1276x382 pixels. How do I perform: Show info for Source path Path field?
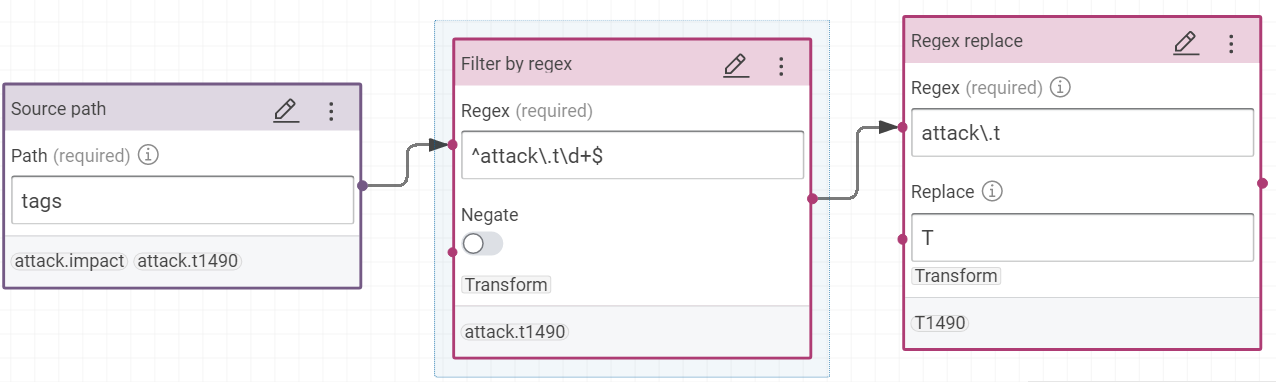point(148,155)
